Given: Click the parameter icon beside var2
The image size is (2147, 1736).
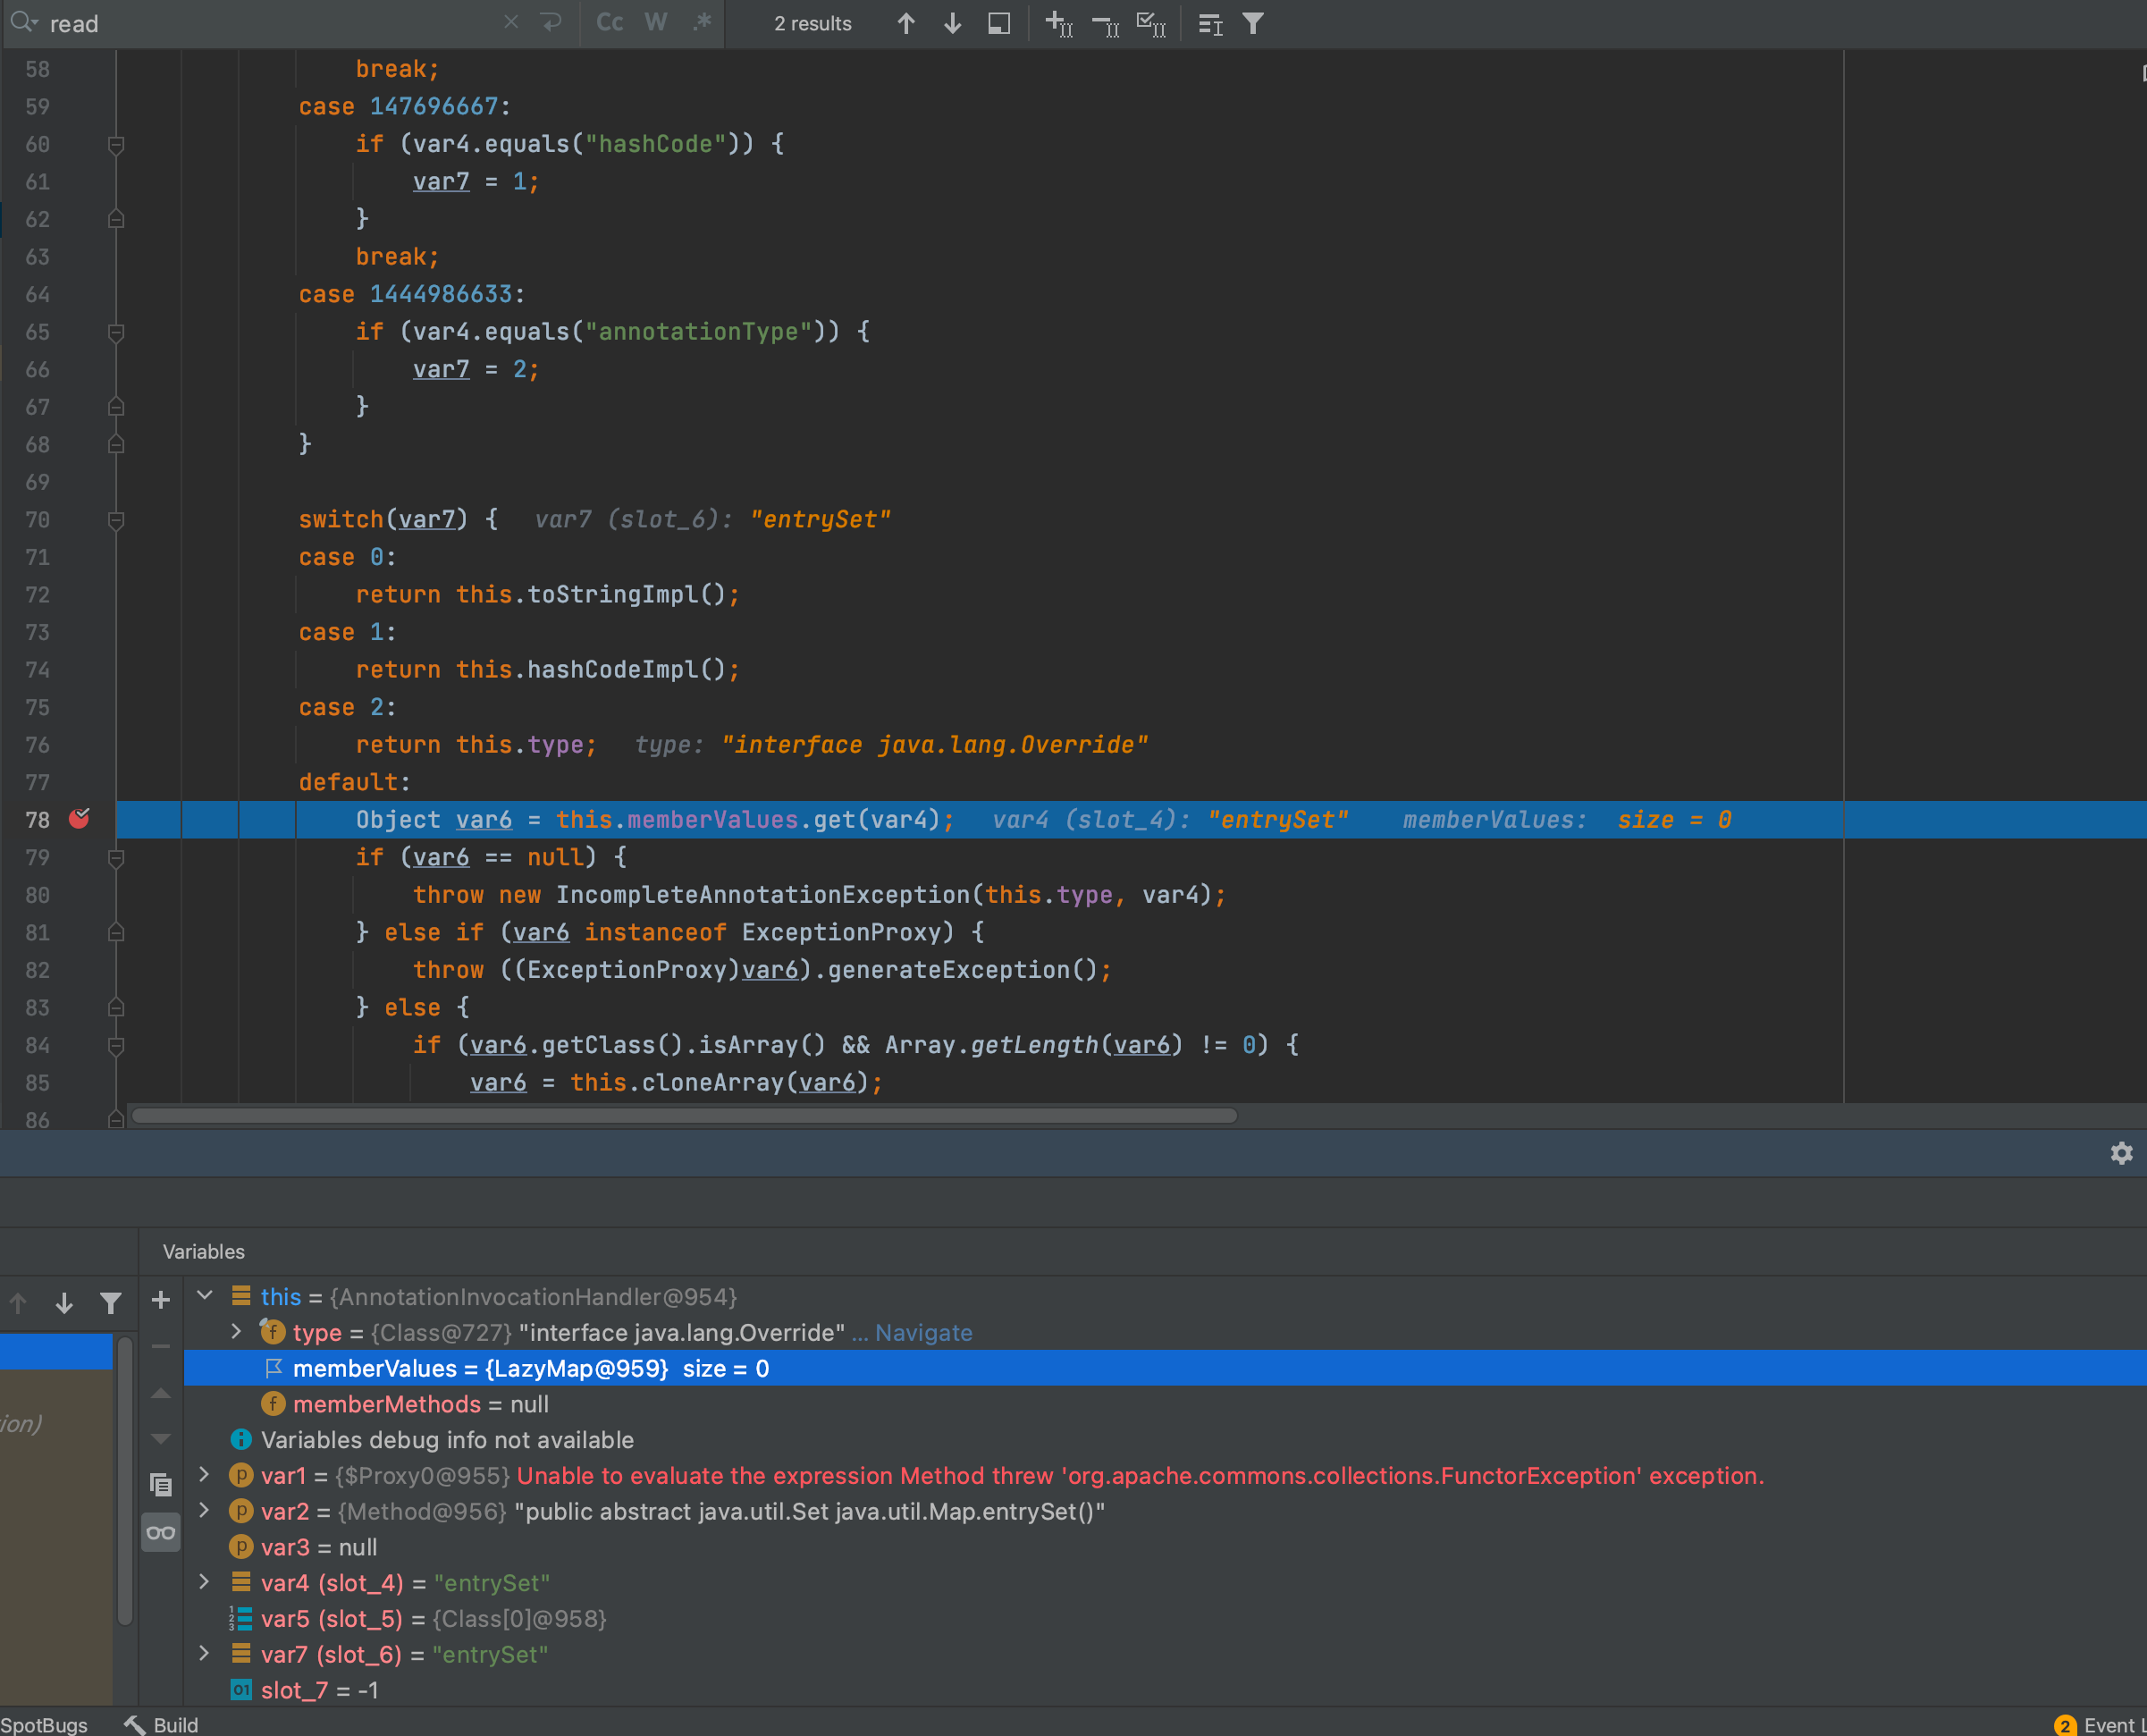Looking at the screenshot, I should 241,1511.
